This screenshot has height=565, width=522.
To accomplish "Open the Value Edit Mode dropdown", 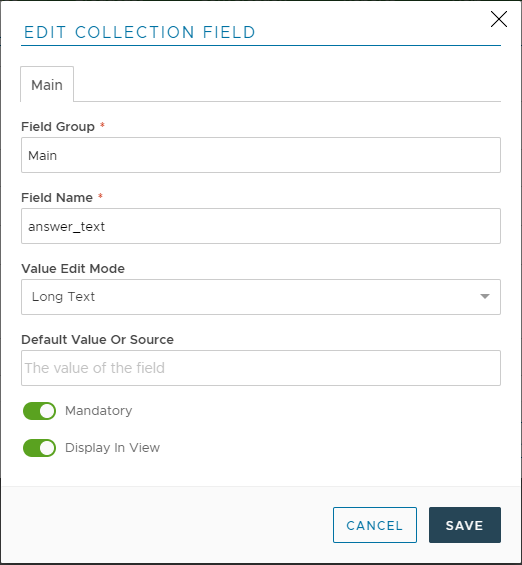I will [x=261, y=297].
